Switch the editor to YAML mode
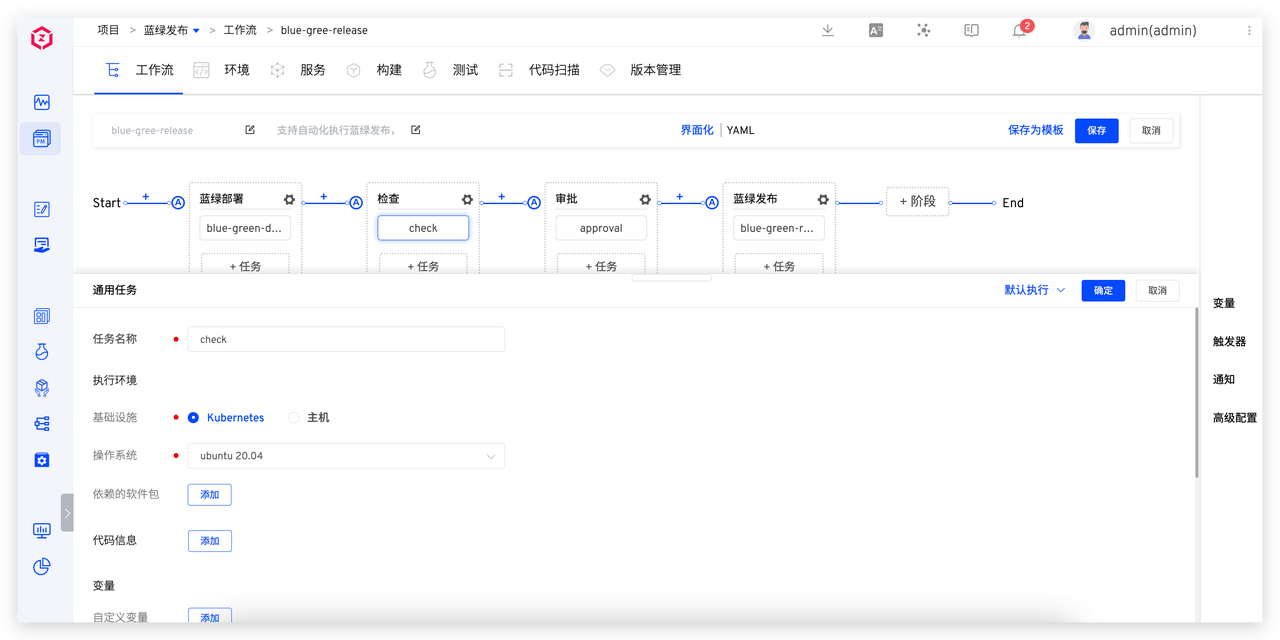Image resolution: width=1280 pixels, height=640 pixels. 740,130
